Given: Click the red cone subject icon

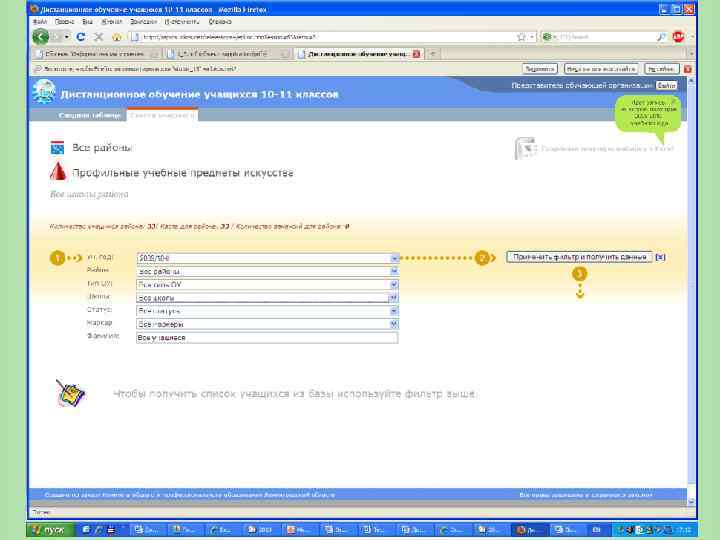Looking at the screenshot, I should pos(57,171).
